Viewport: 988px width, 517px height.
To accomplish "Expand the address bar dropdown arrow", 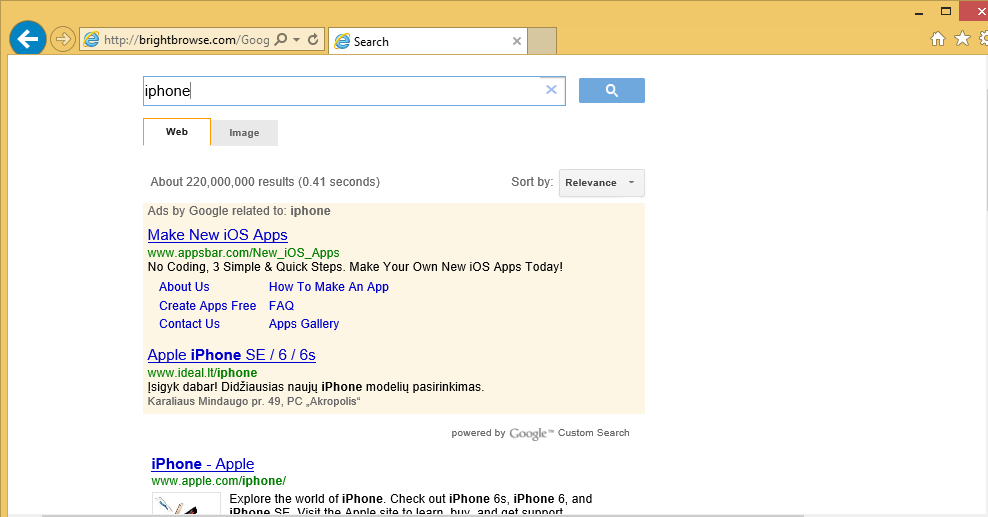I will [297, 40].
